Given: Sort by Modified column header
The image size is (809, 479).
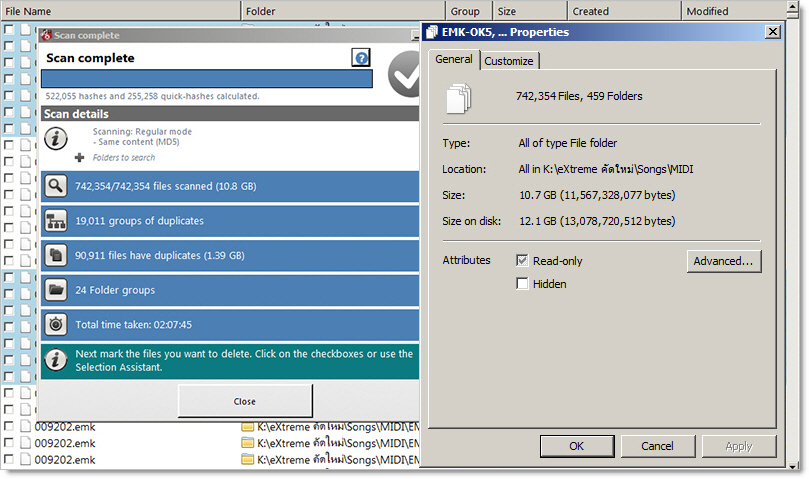Looking at the screenshot, I should coord(733,11).
